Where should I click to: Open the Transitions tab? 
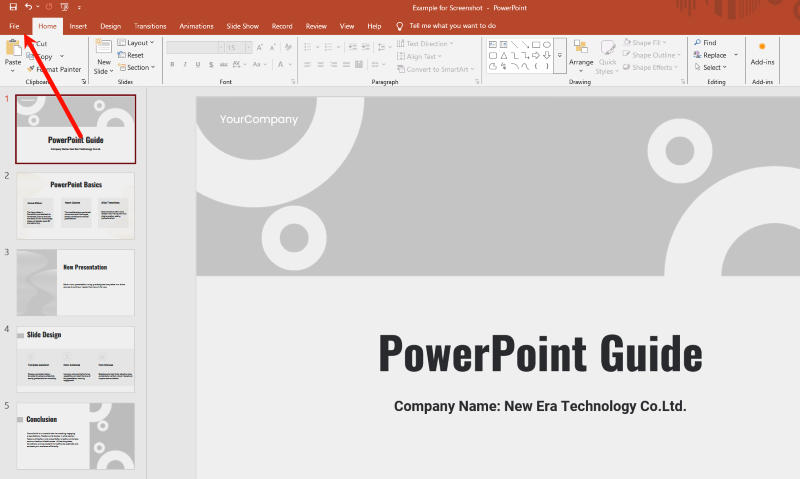[x=150, y=26]
